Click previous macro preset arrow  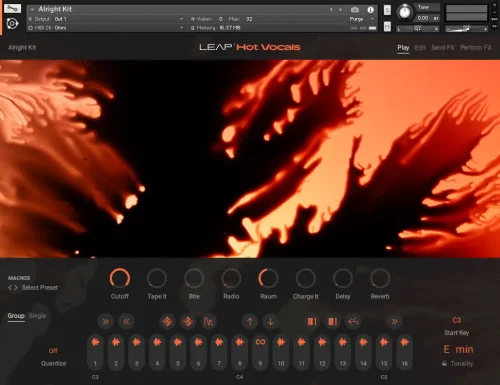coord(10,288)
